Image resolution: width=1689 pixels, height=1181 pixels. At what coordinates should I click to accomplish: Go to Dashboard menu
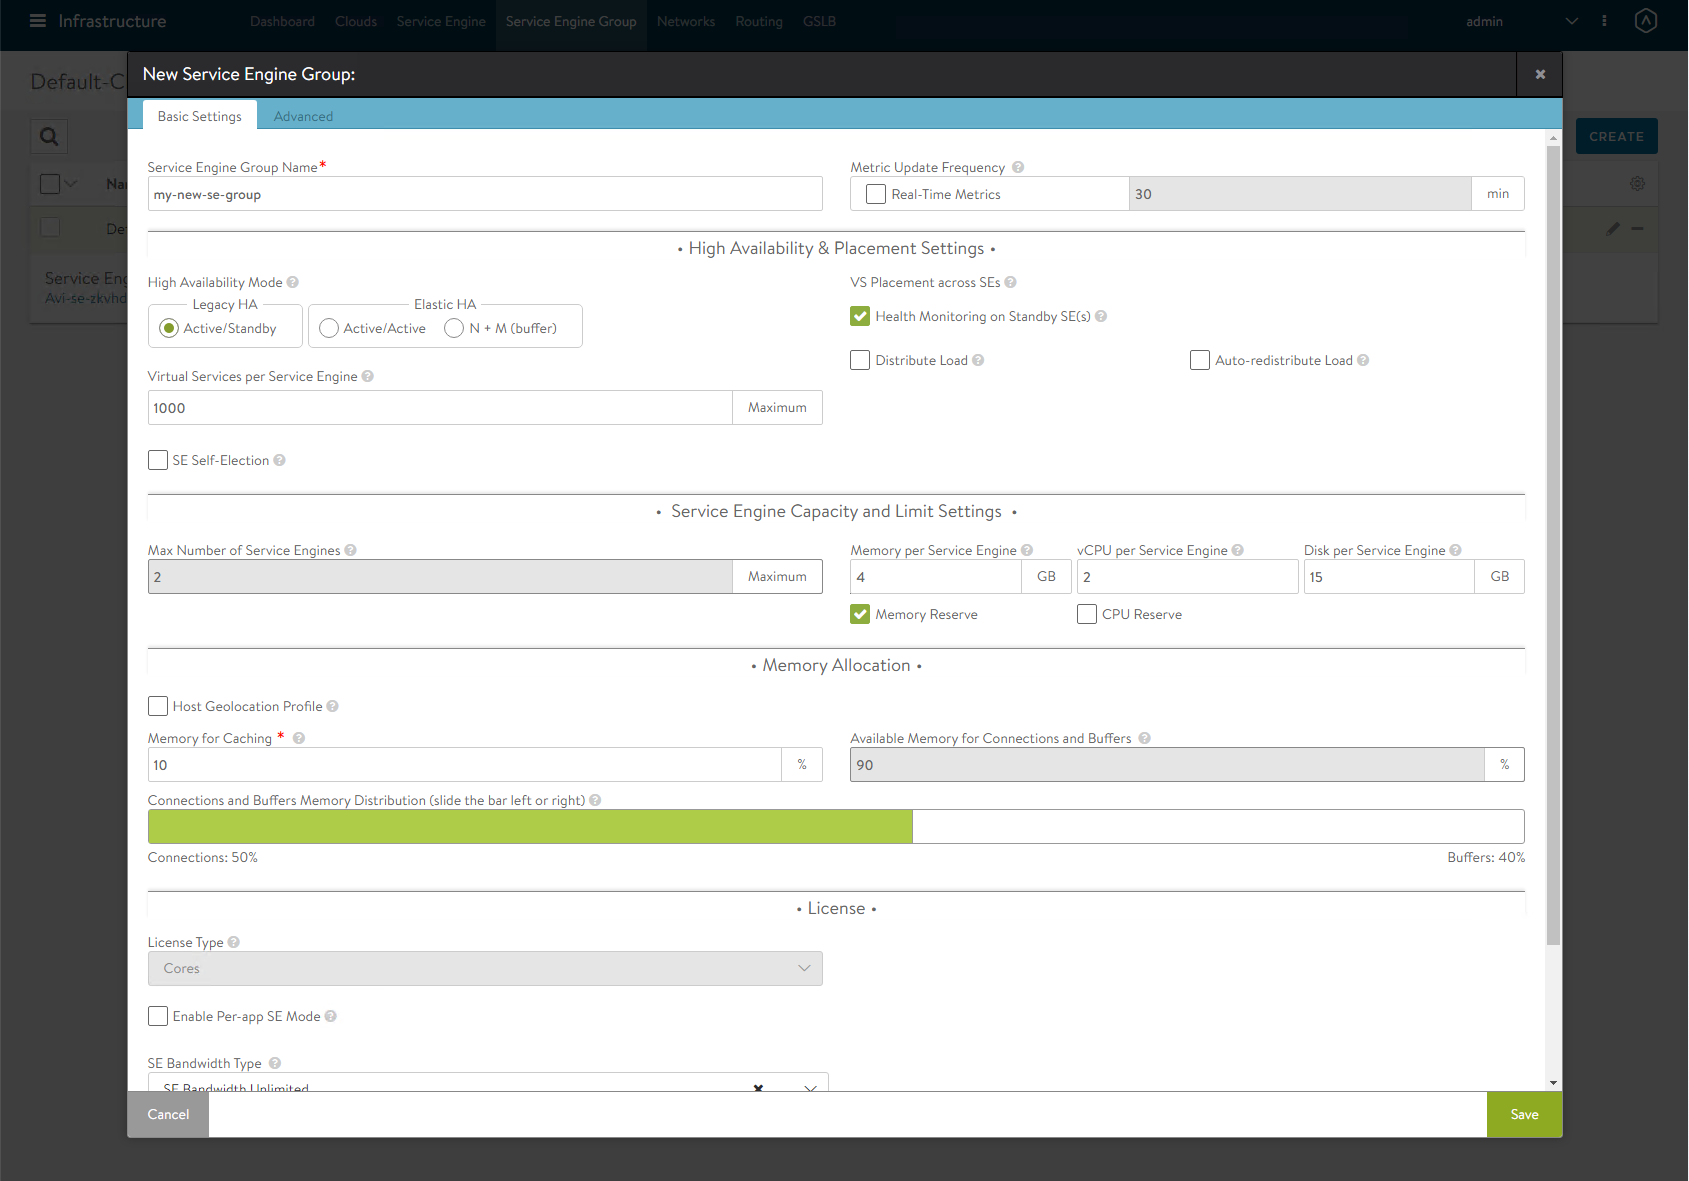point(282,21)
